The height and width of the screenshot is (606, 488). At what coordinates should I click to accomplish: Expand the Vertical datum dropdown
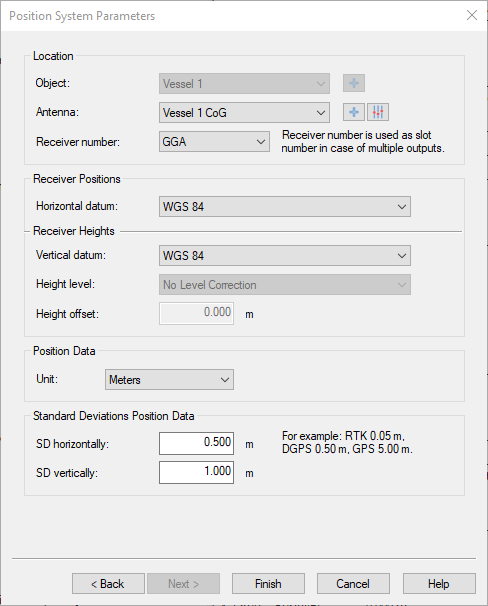(x=285, y=255)
